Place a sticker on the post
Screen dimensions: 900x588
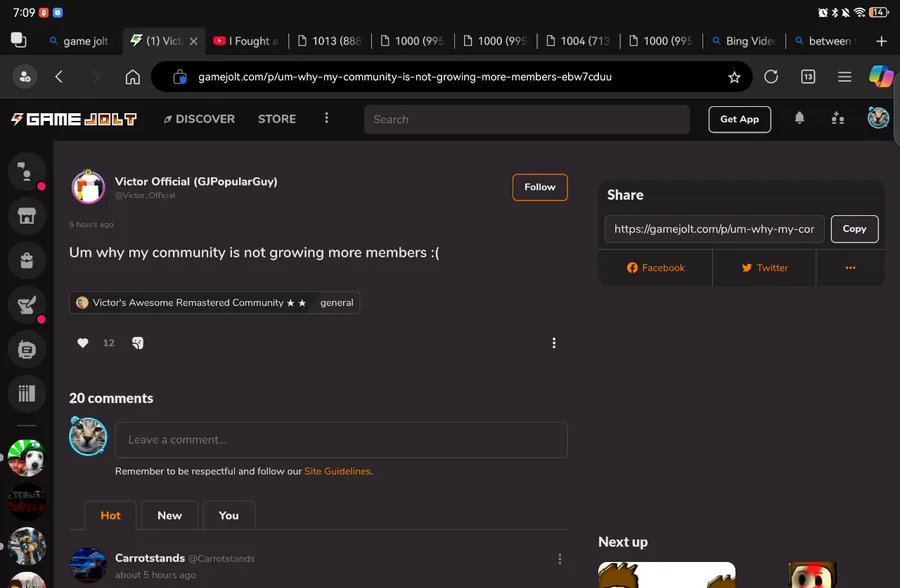(138, 343)
